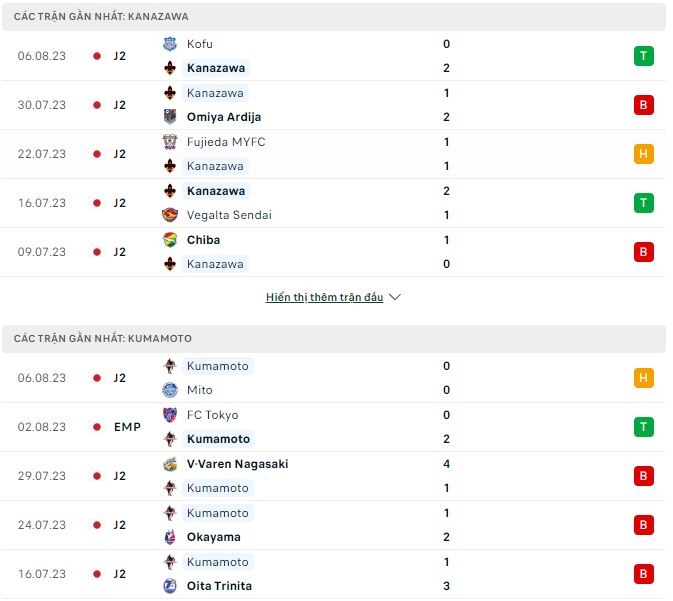Click the Okayama club crest icon
Screen dimensions: 673x601
tap(170, 537)
